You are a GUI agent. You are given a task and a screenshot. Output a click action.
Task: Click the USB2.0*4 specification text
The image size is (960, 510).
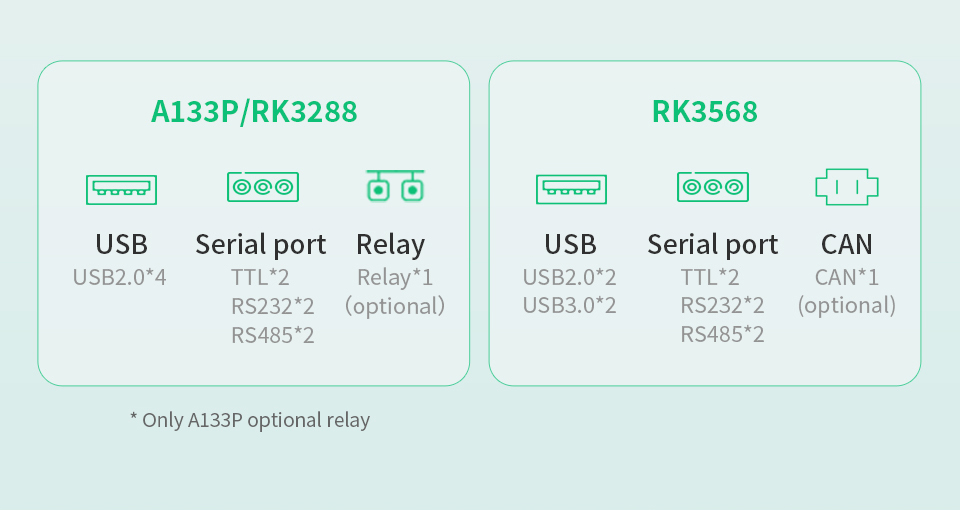(x=120, y=277)
